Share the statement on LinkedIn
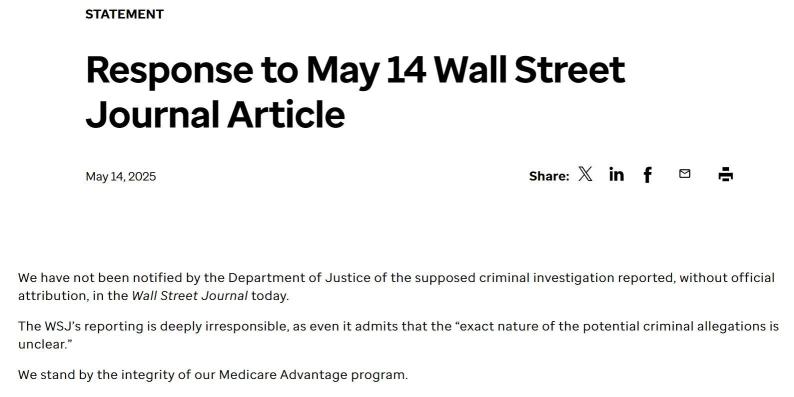 (x=616, y=174)
